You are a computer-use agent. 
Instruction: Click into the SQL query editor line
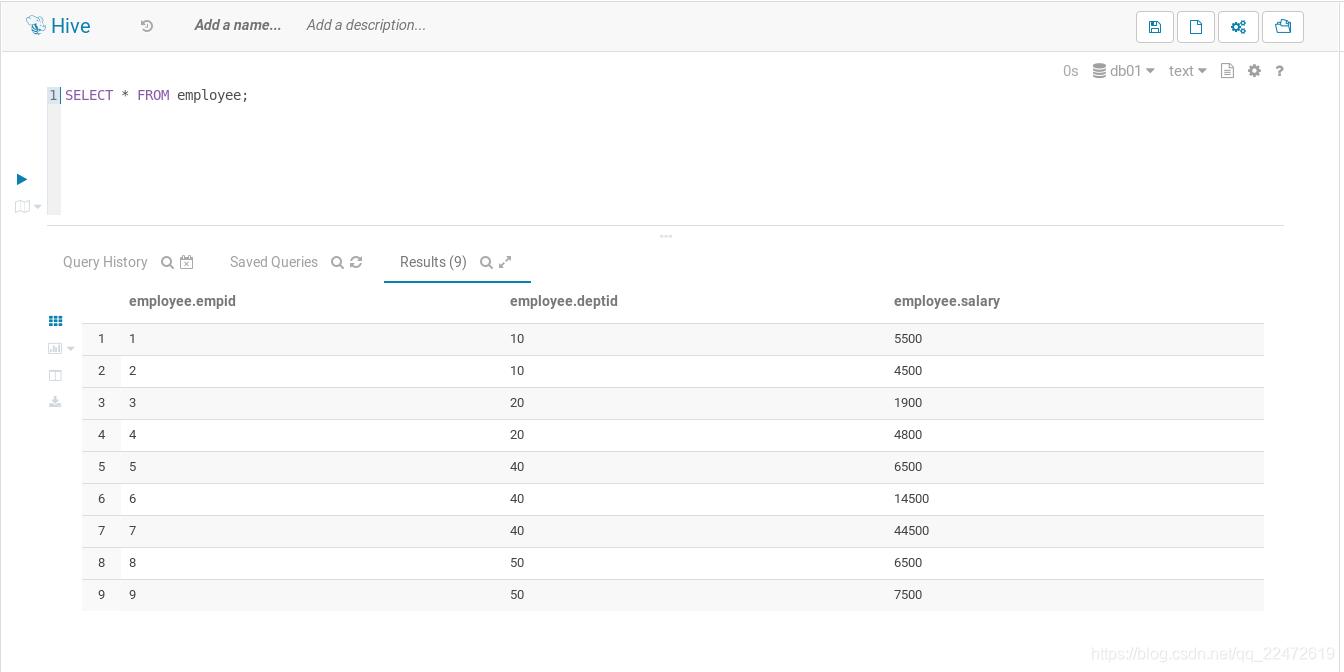670,96
